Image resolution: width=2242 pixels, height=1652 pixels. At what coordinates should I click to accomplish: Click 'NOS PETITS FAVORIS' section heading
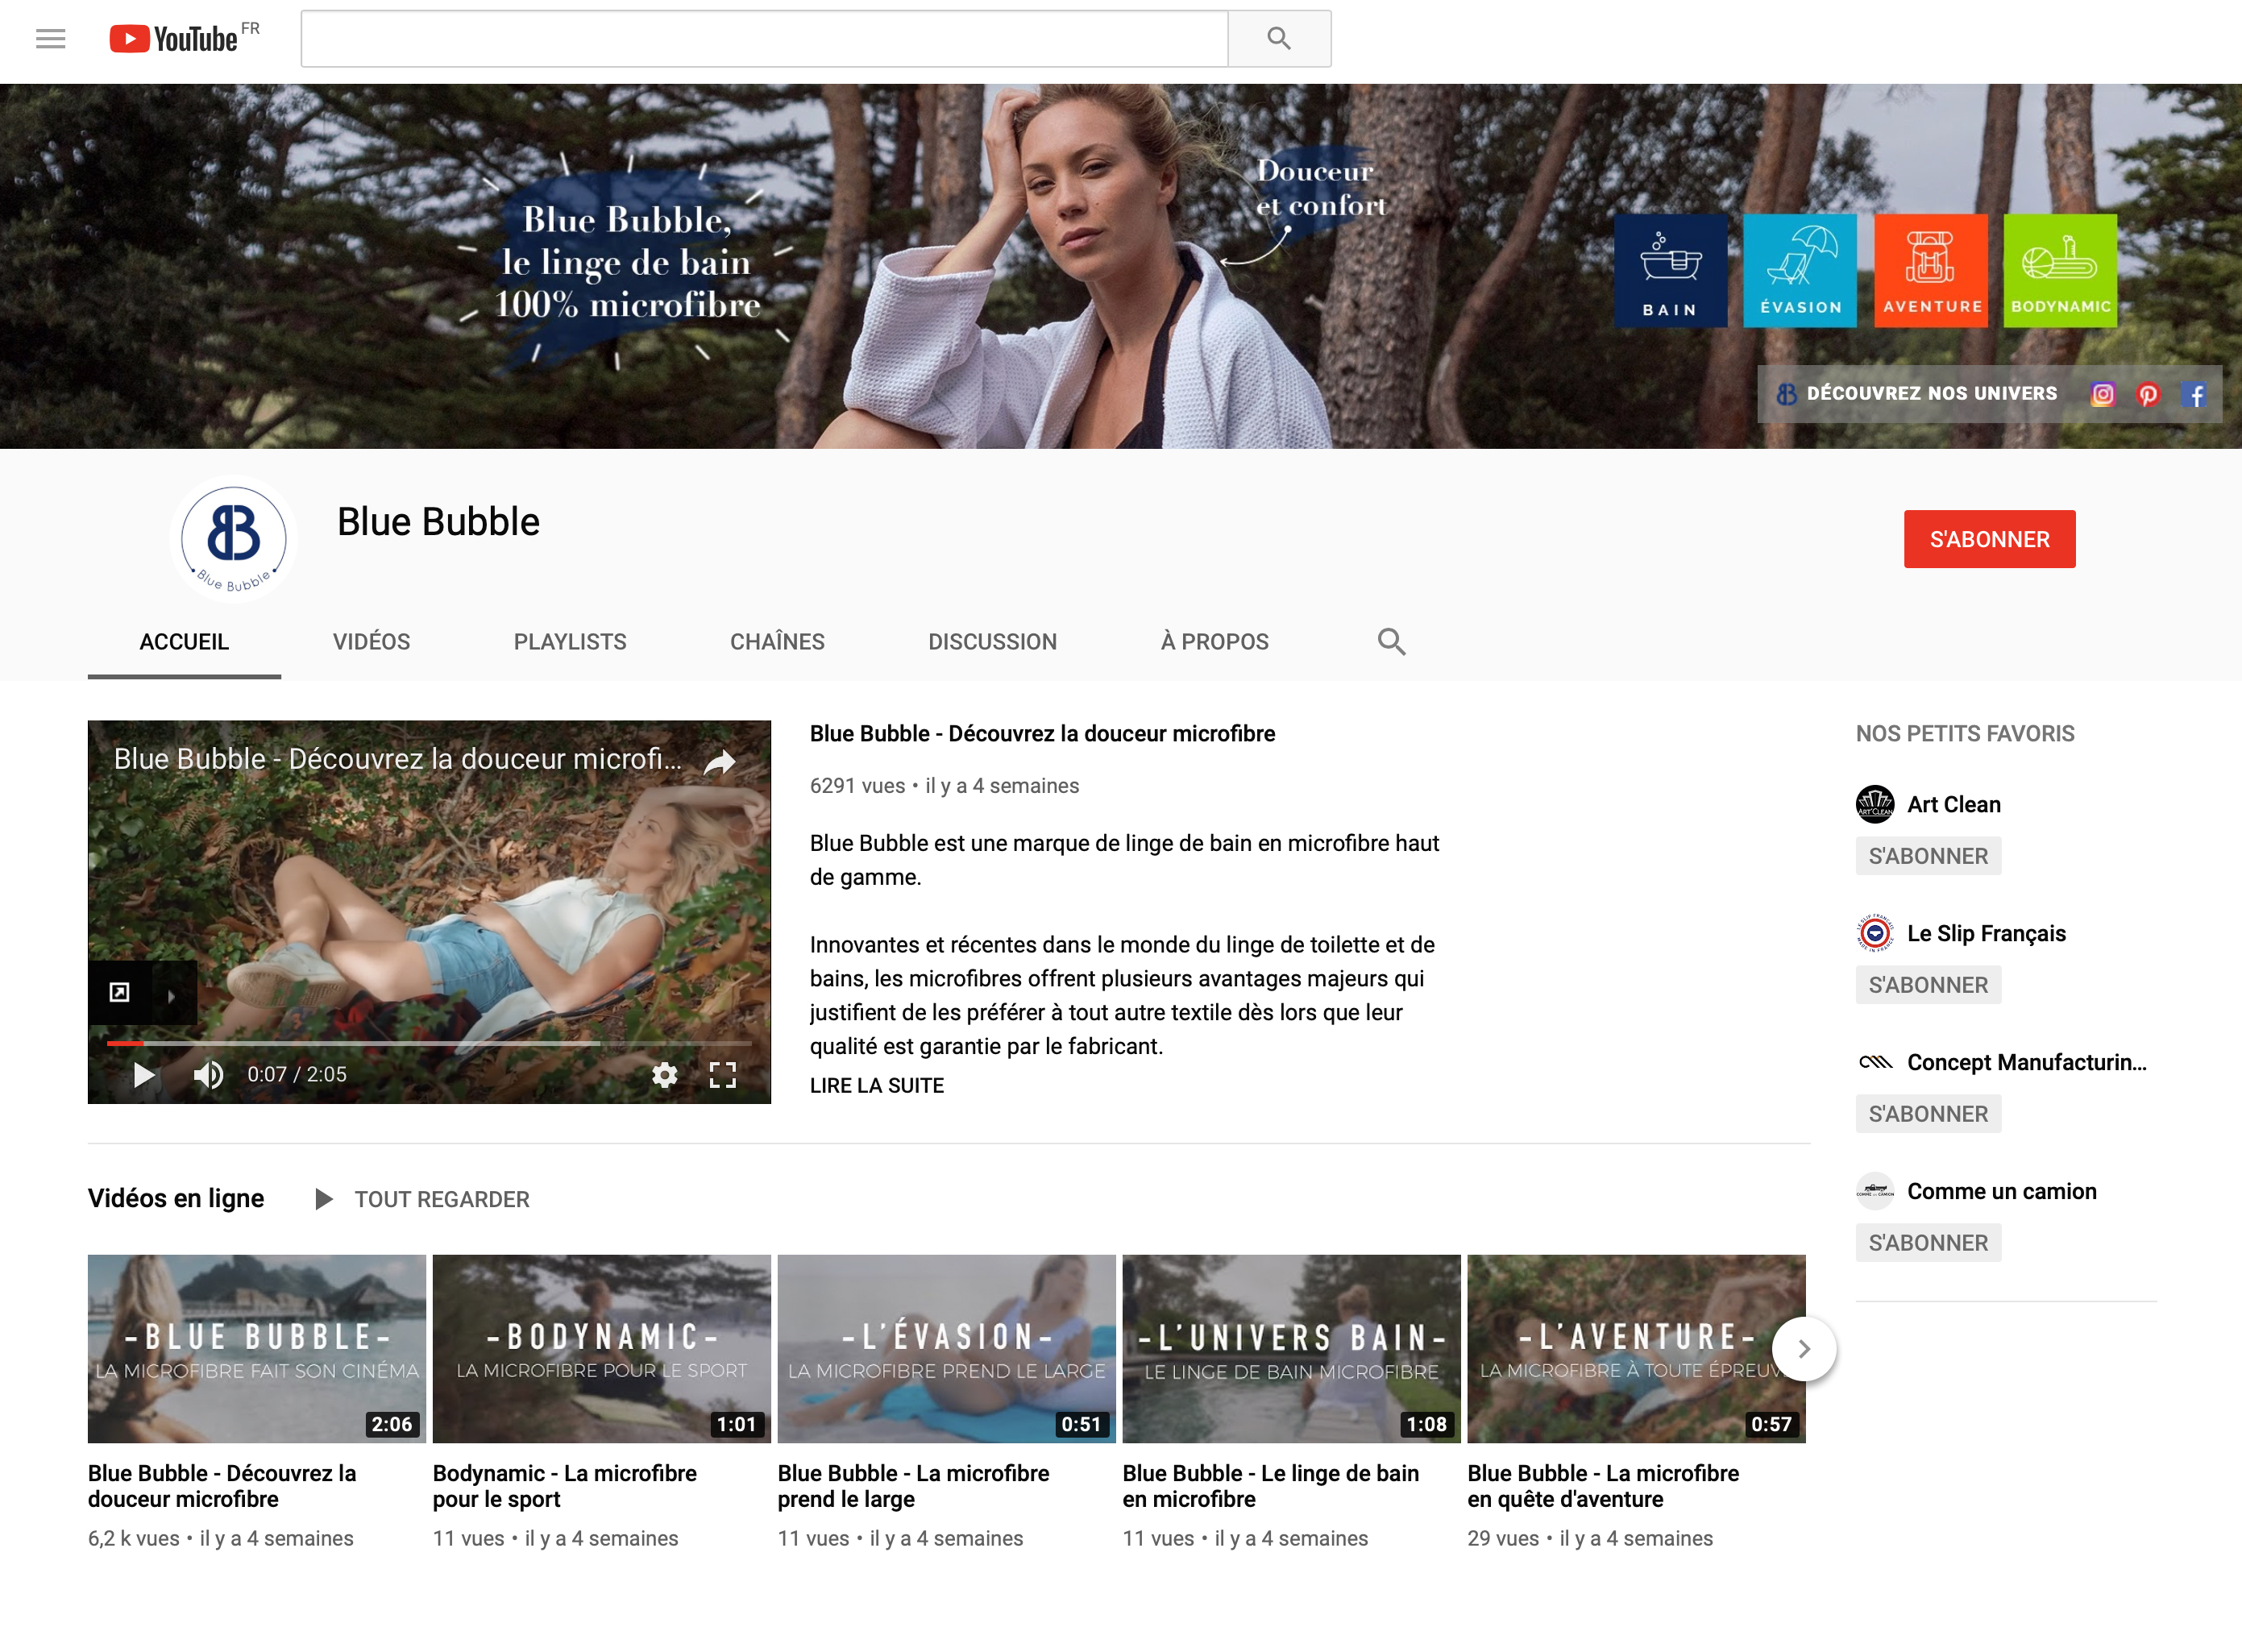pyautogui.click(x=1965, y=734)
